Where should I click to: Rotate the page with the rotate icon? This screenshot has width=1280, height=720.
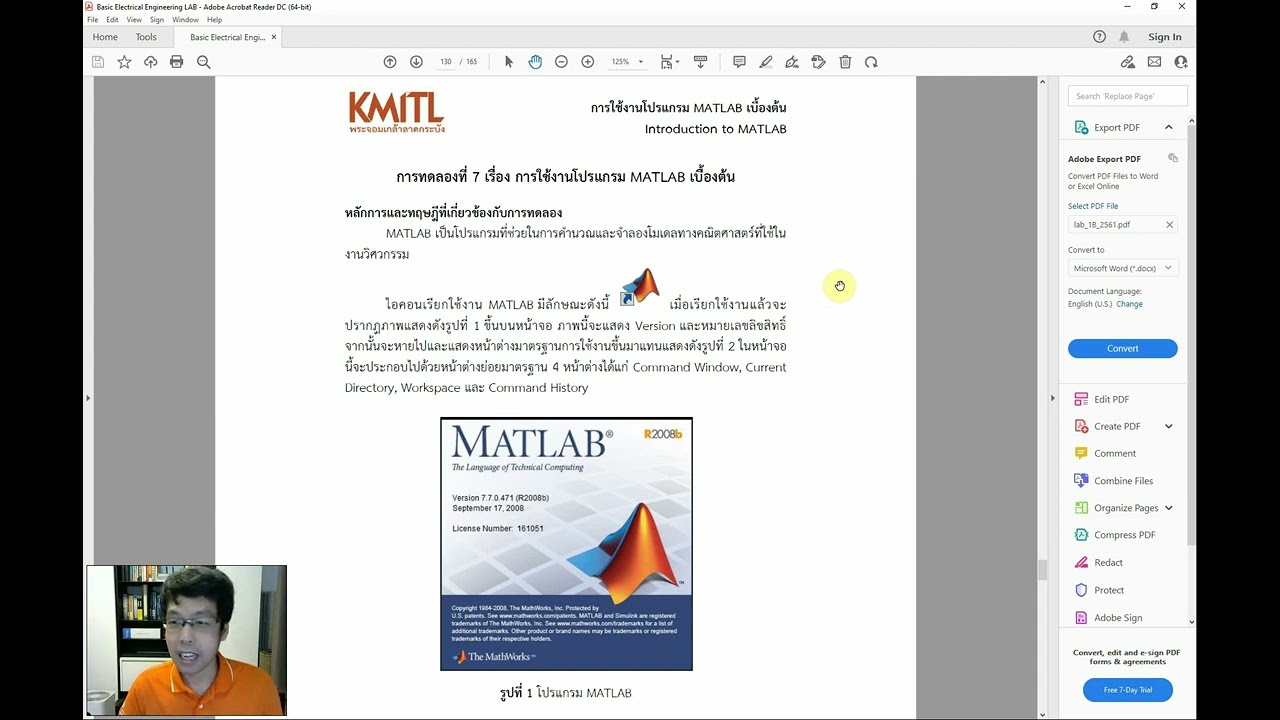point(871,62)
